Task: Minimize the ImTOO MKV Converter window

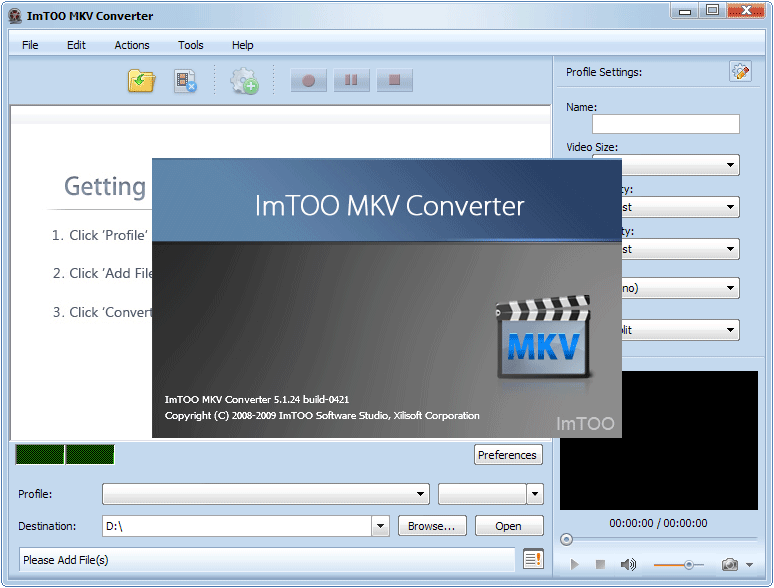Action: pyautogui.click(x=685, y=11)
